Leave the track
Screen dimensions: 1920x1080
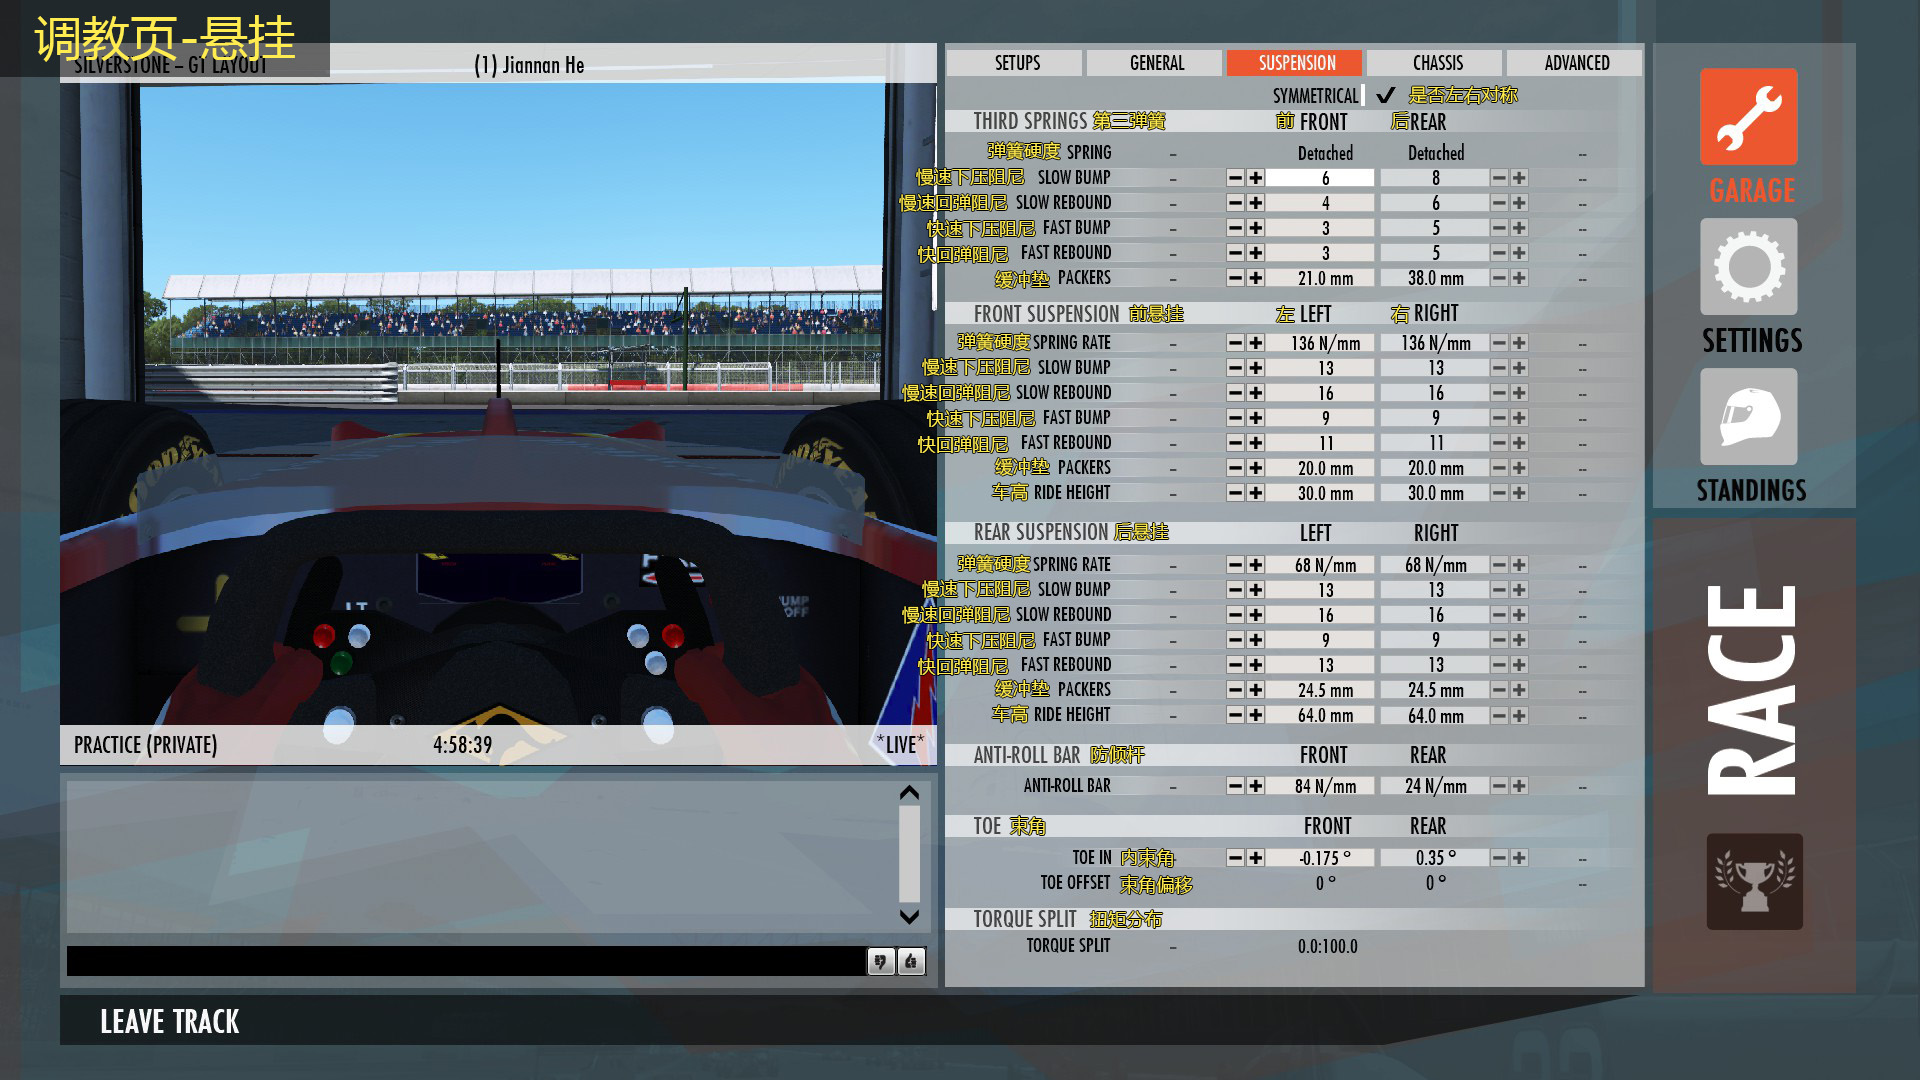point(170,1021)
